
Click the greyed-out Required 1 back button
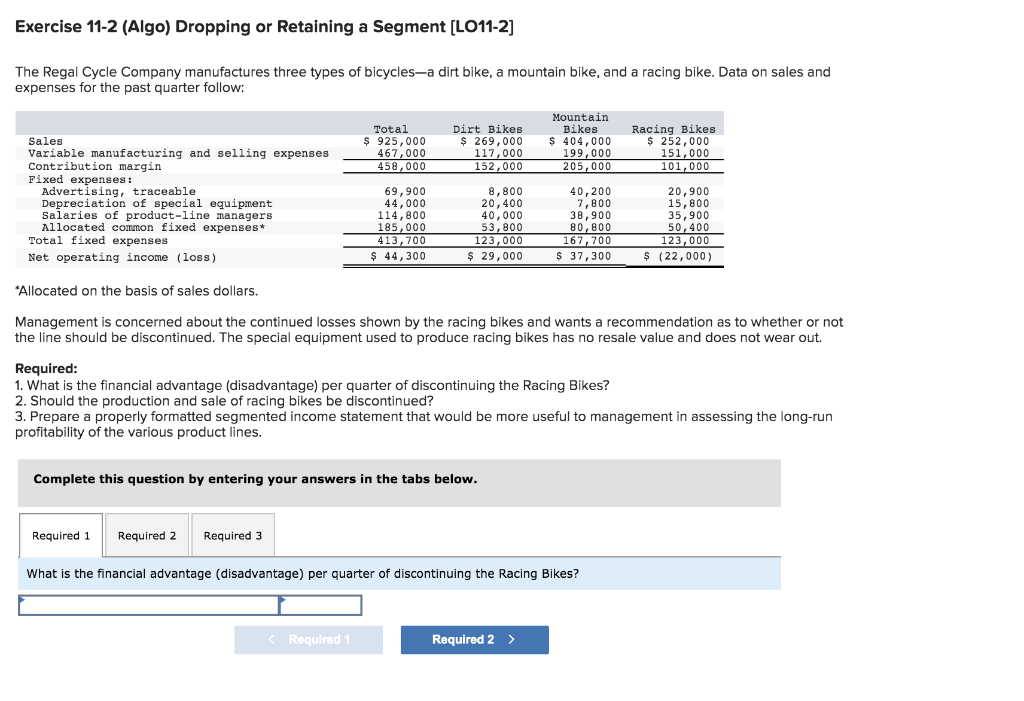308,640
